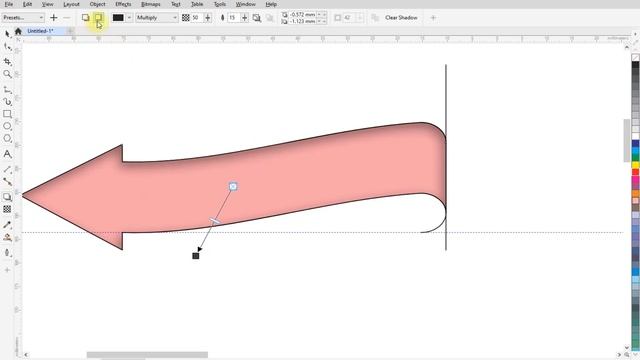Open the Object menu
This screenshot has height=360, width=640.
[x=97, y=4]
